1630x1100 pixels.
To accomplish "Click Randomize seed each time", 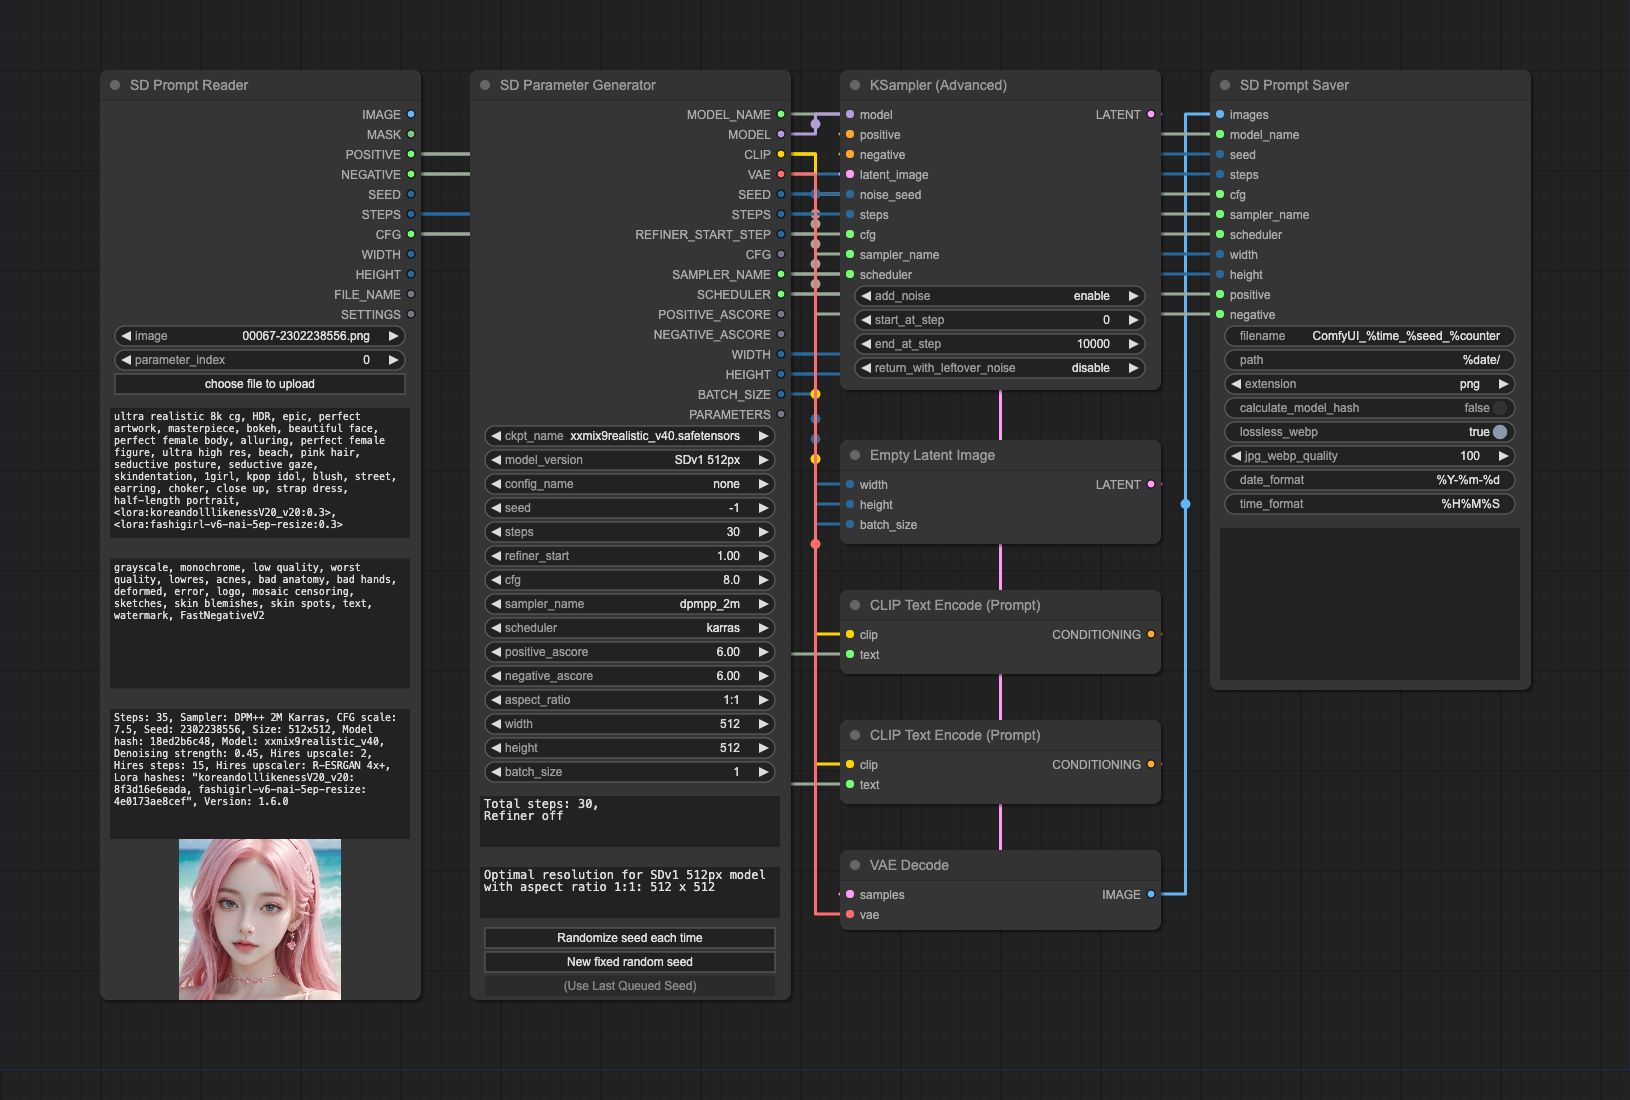I will [x=630, y=938].
